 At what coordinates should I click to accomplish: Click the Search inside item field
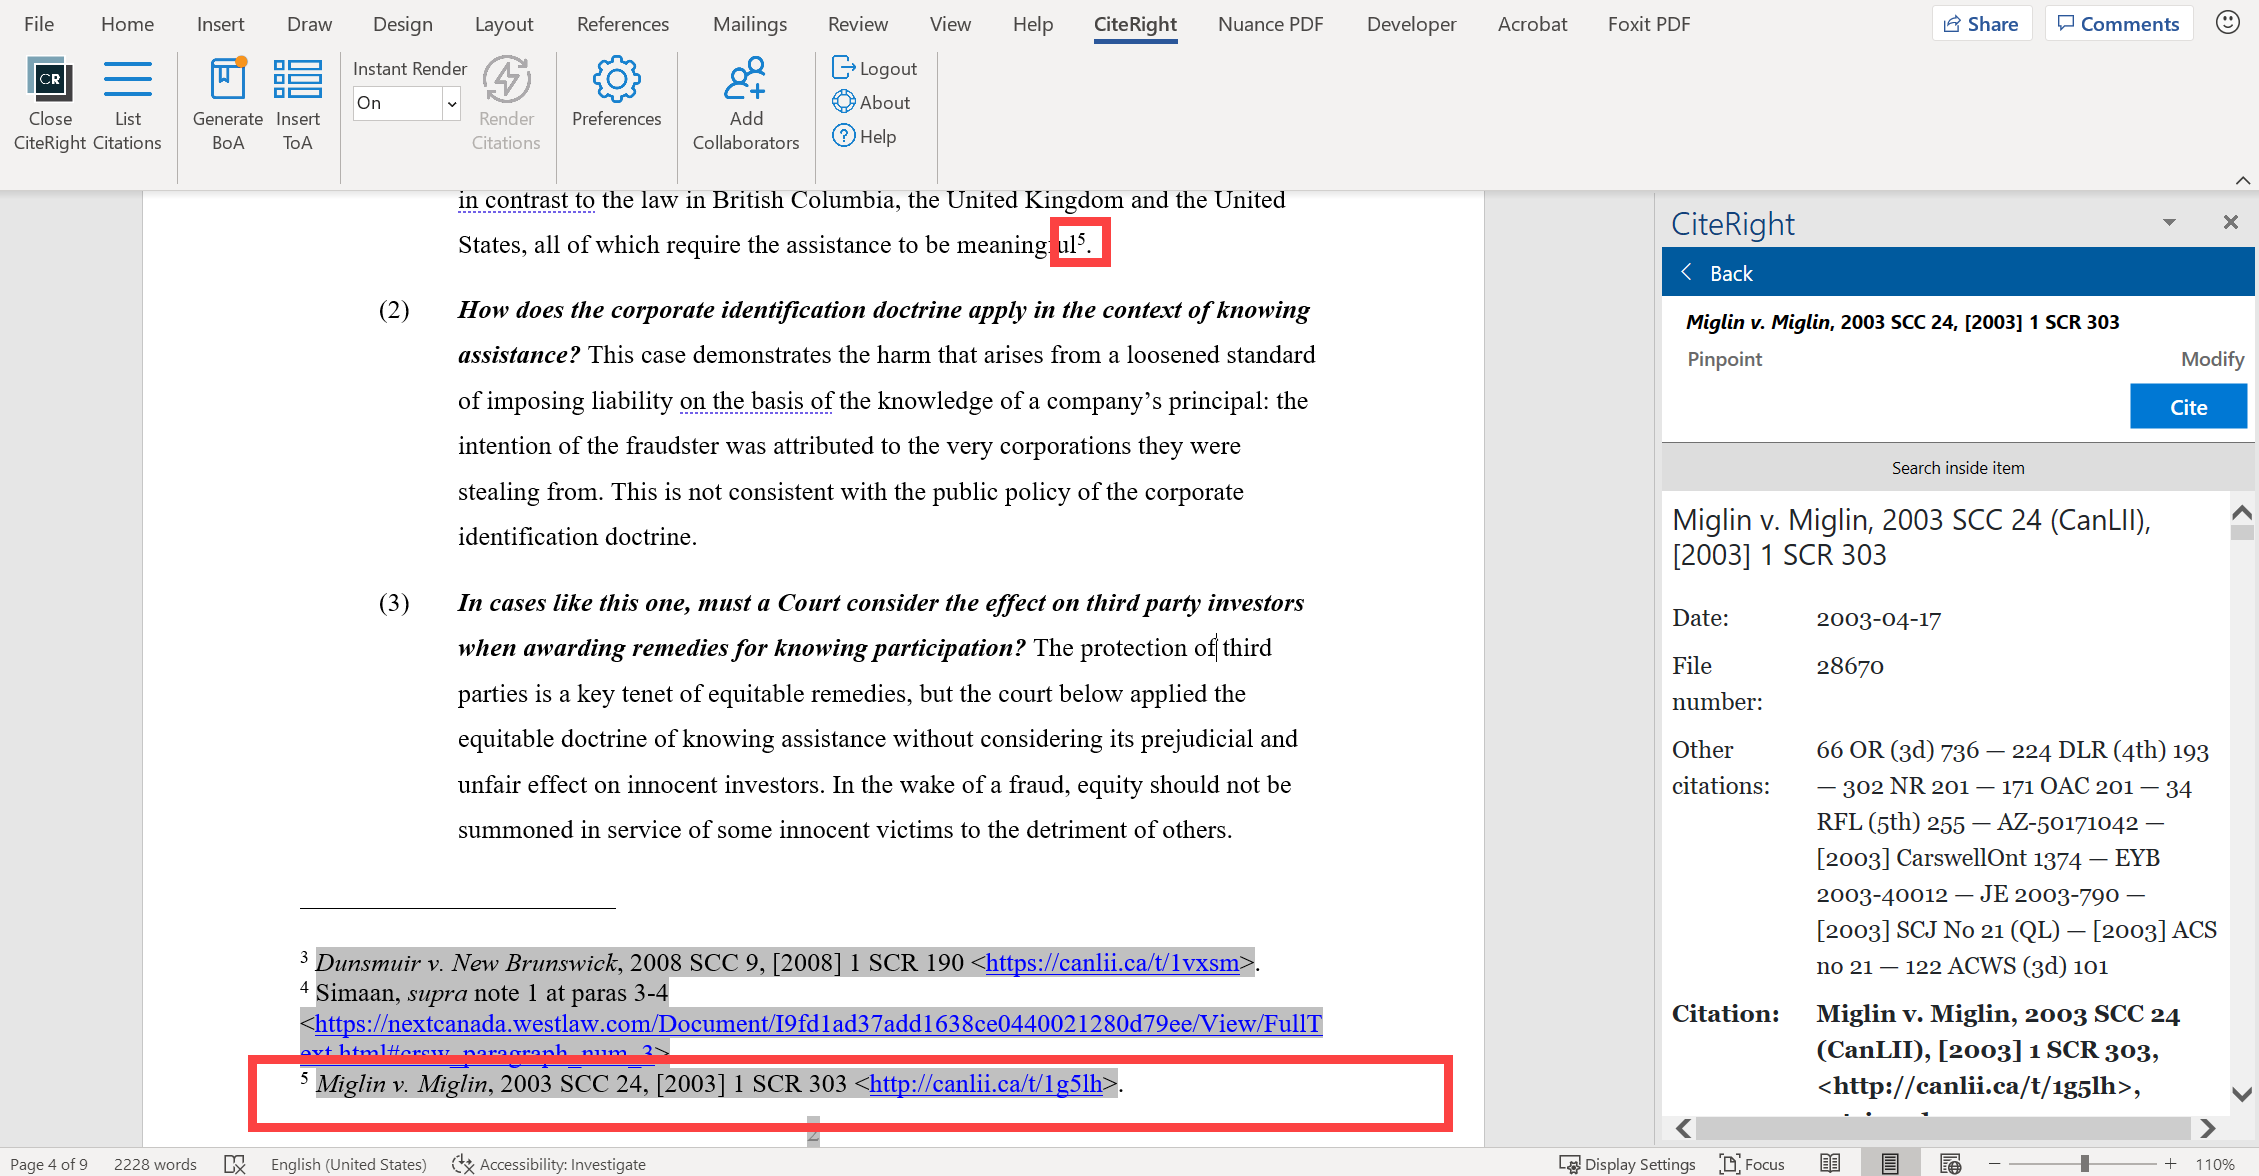[x=1957, y=467]
